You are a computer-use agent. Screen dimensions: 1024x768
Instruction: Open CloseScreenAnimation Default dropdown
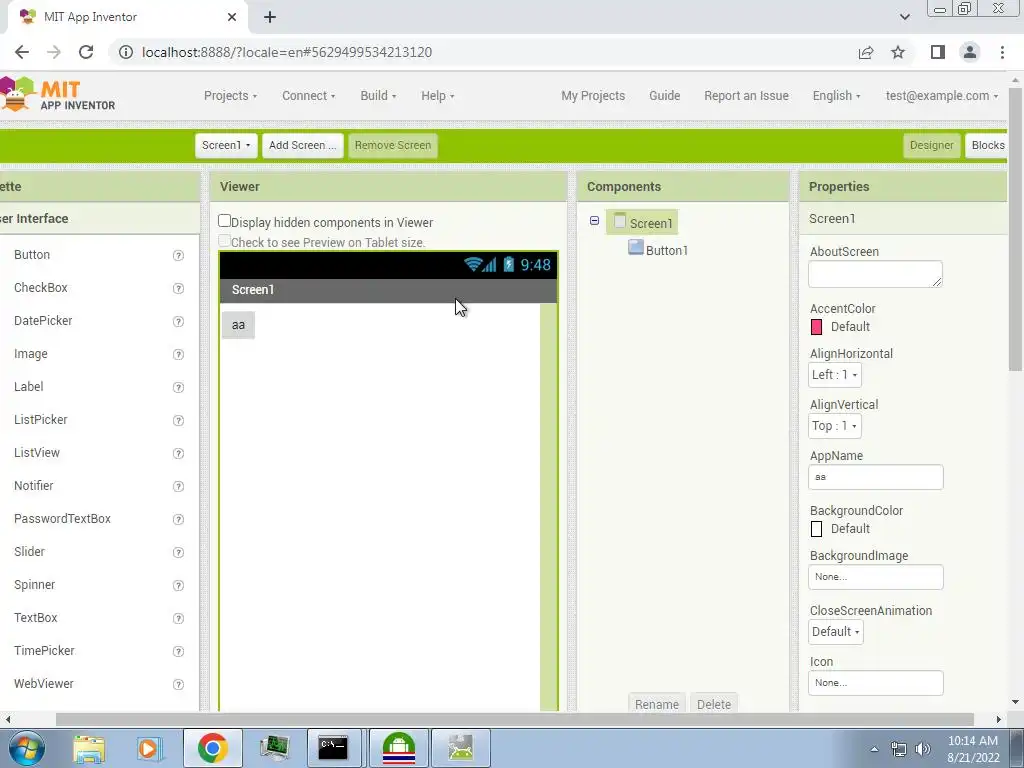pos(836,632)
